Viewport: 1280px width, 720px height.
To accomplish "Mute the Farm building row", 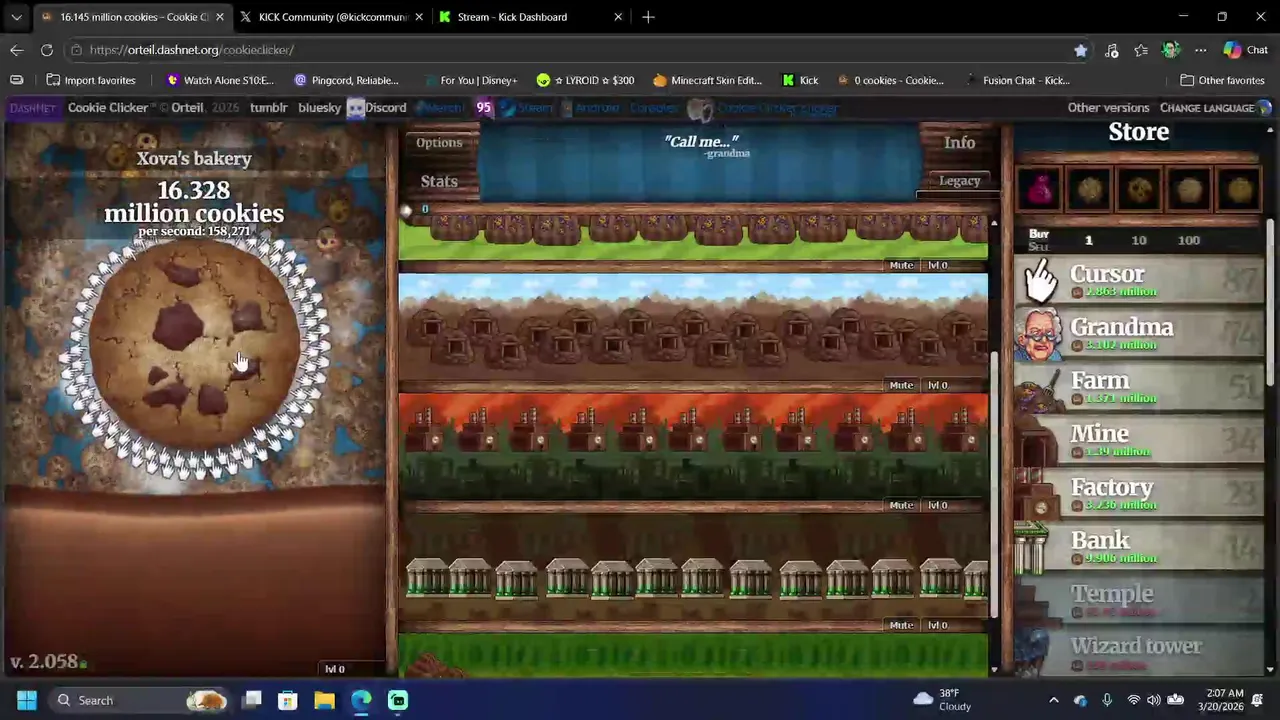I will 901,265.
